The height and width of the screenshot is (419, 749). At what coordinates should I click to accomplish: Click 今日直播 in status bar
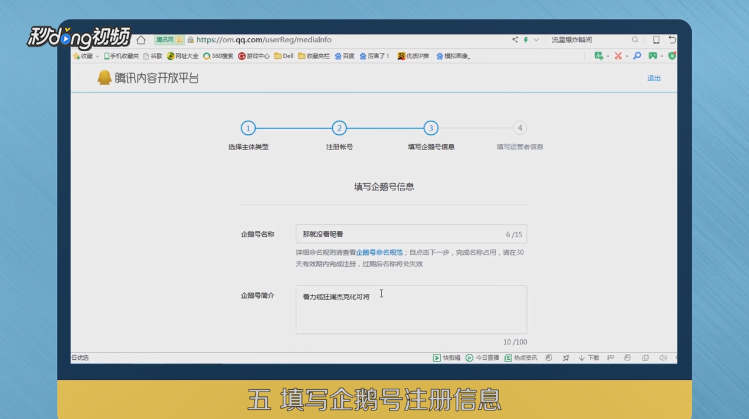pos(482,358)
